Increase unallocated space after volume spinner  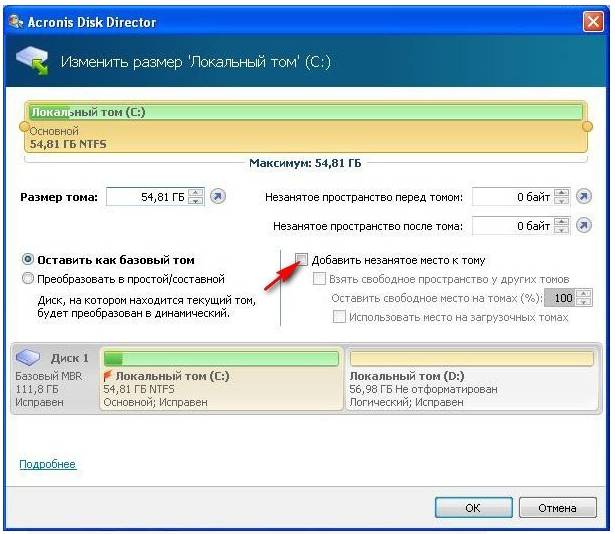coord(561,221)
